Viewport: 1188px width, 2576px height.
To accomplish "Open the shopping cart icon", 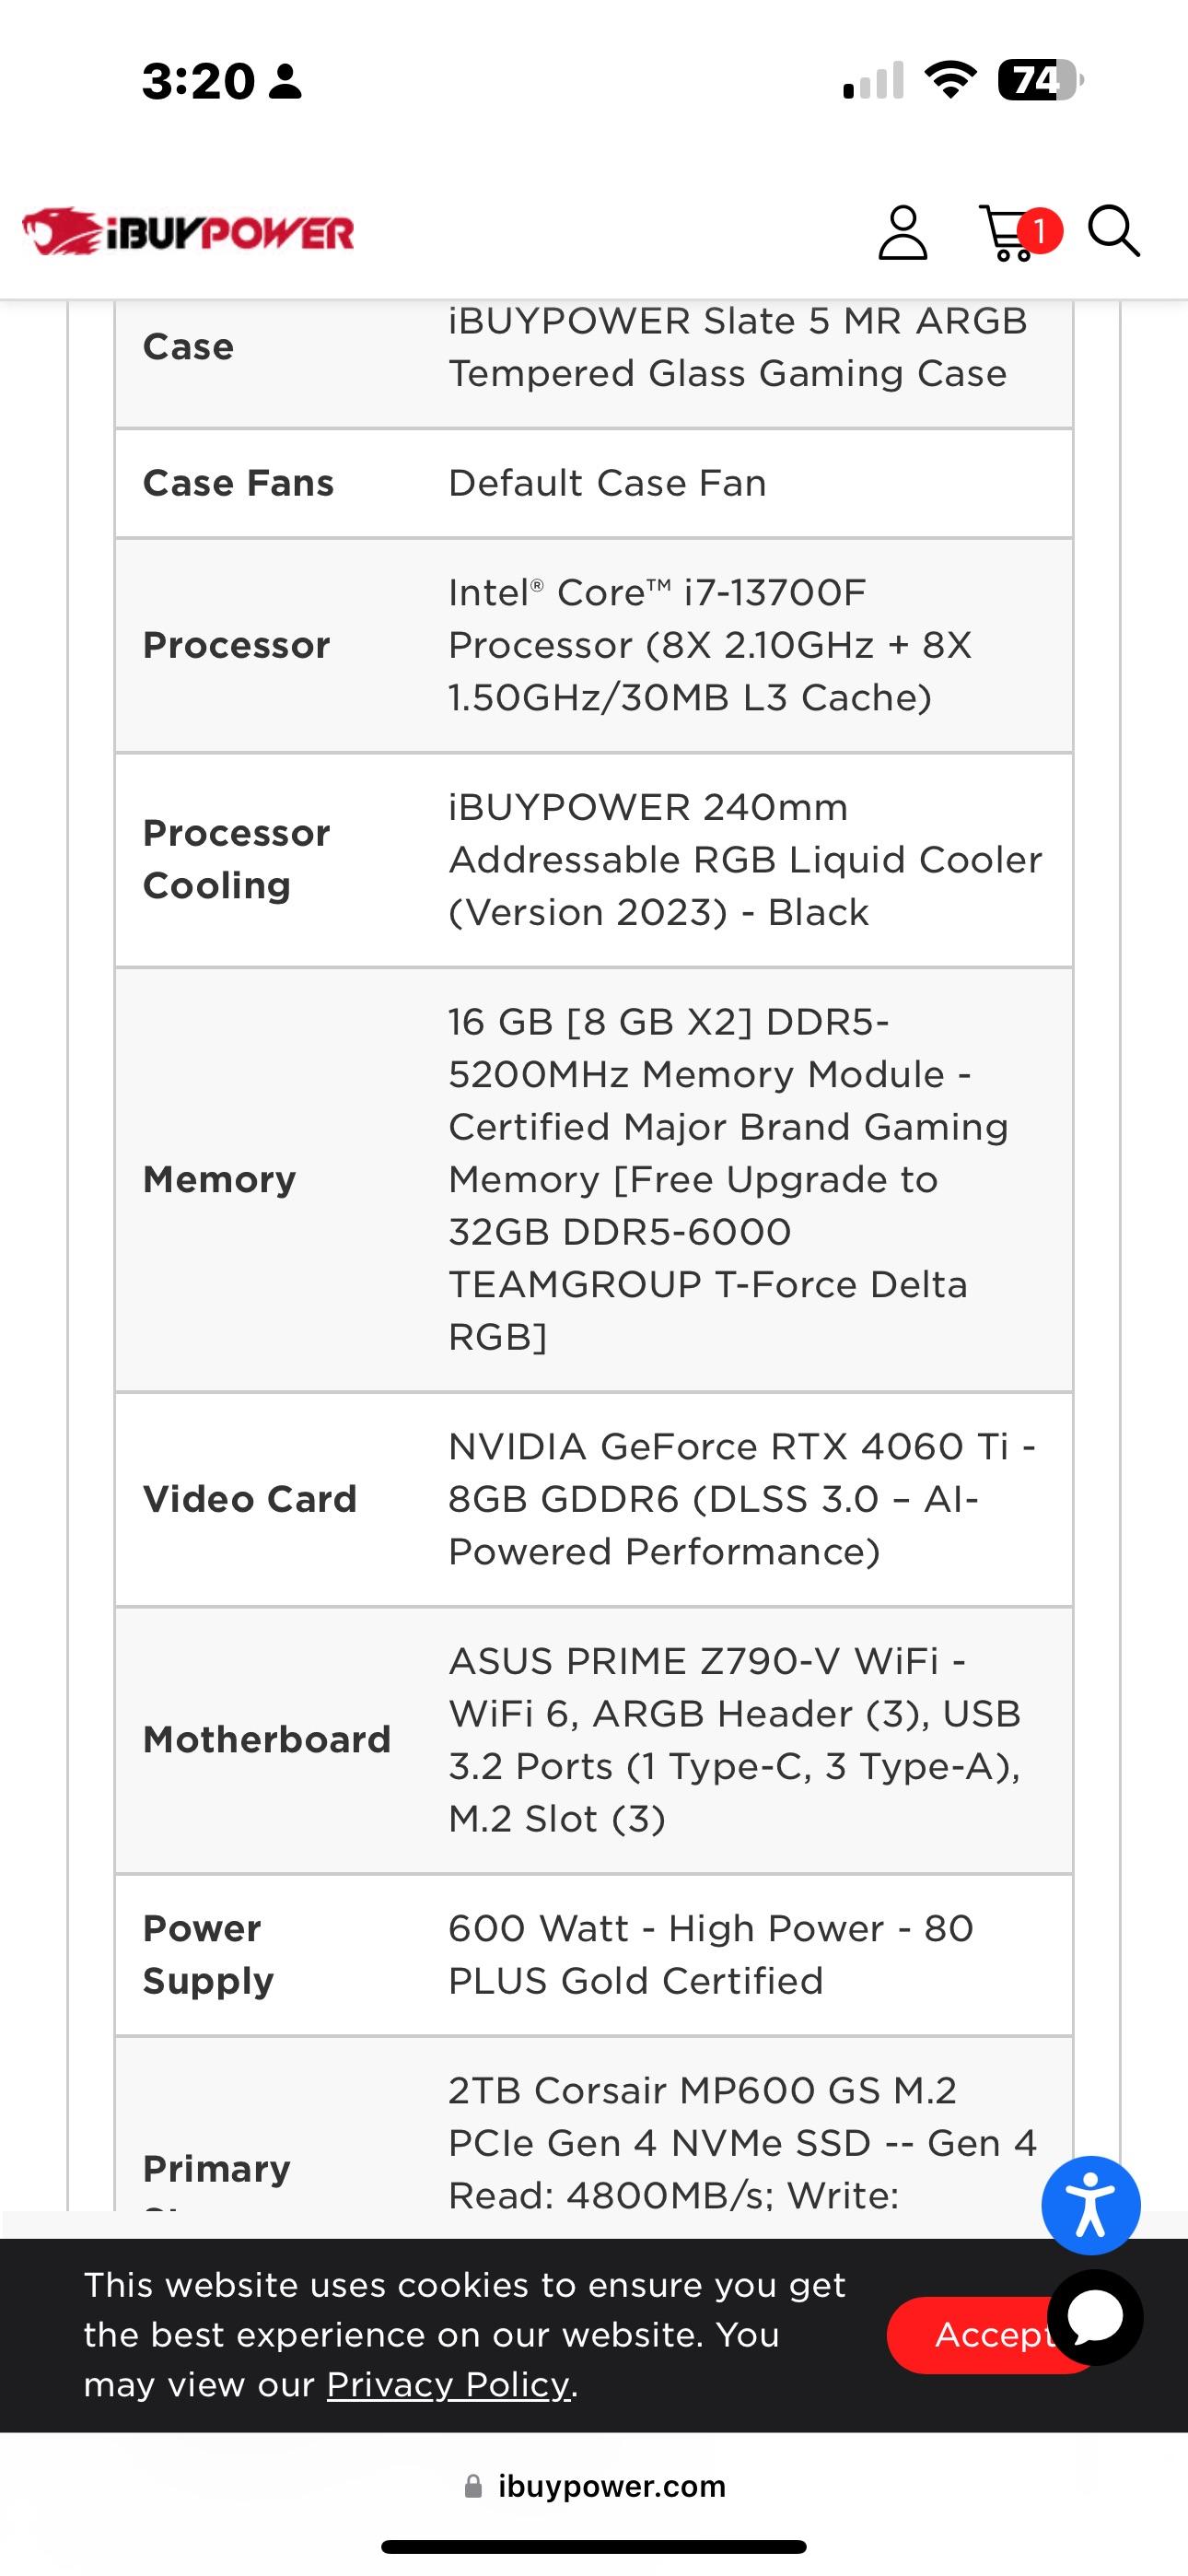I will (x=1010, y=236).
